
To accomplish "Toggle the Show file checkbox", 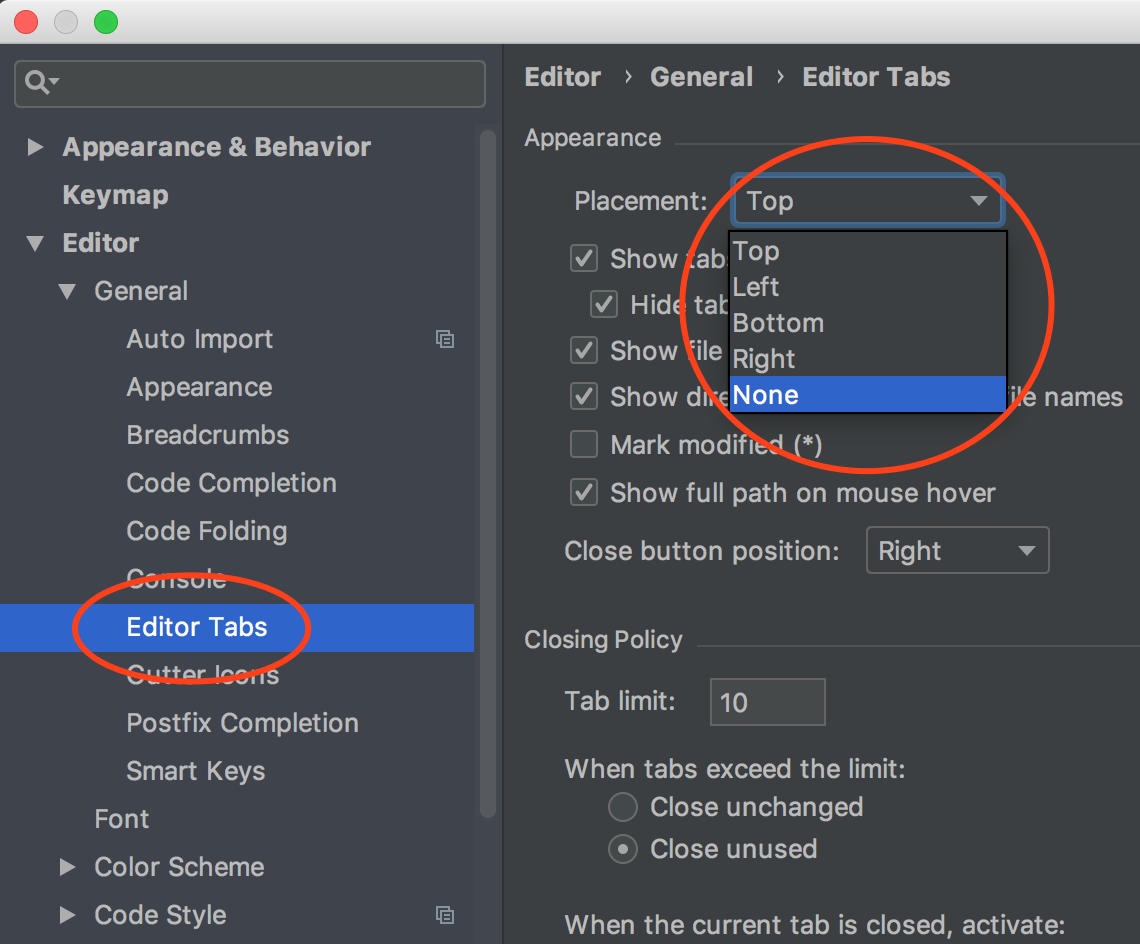I will point(584,351).
